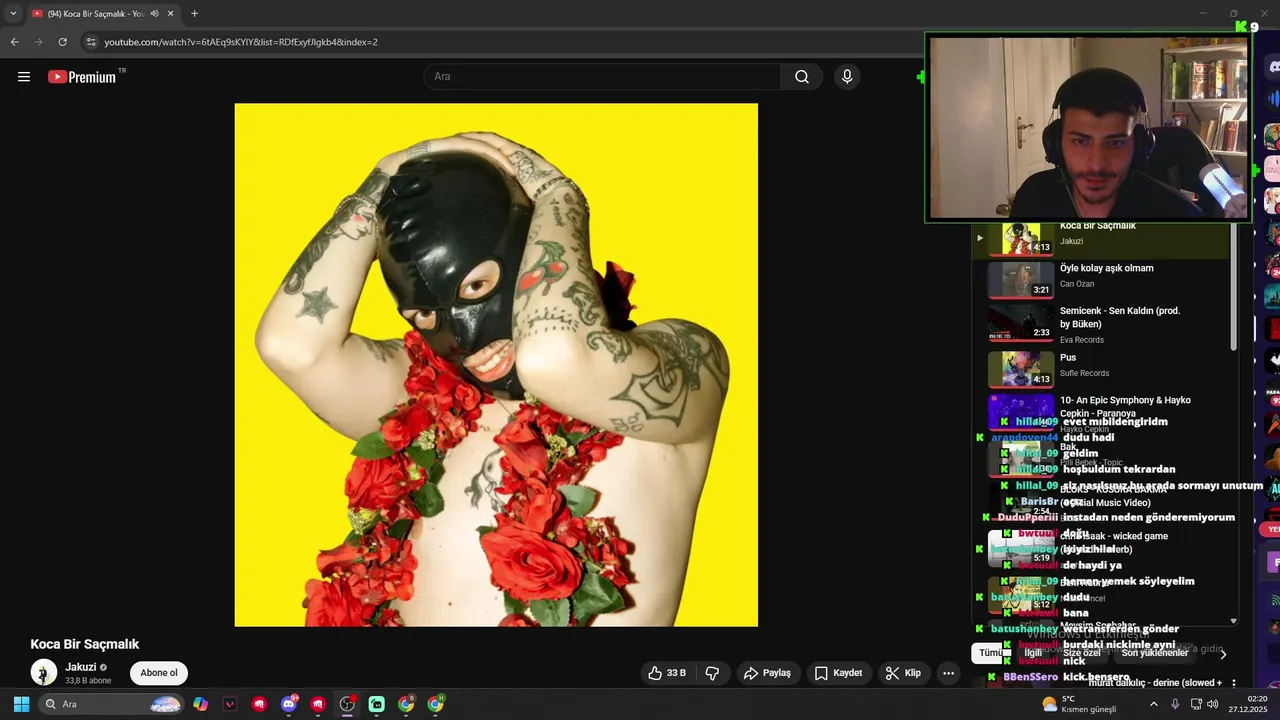Expand hidden system tray icons chevron
This screenshot has height=720, width=1280.
pos(1153,704)
